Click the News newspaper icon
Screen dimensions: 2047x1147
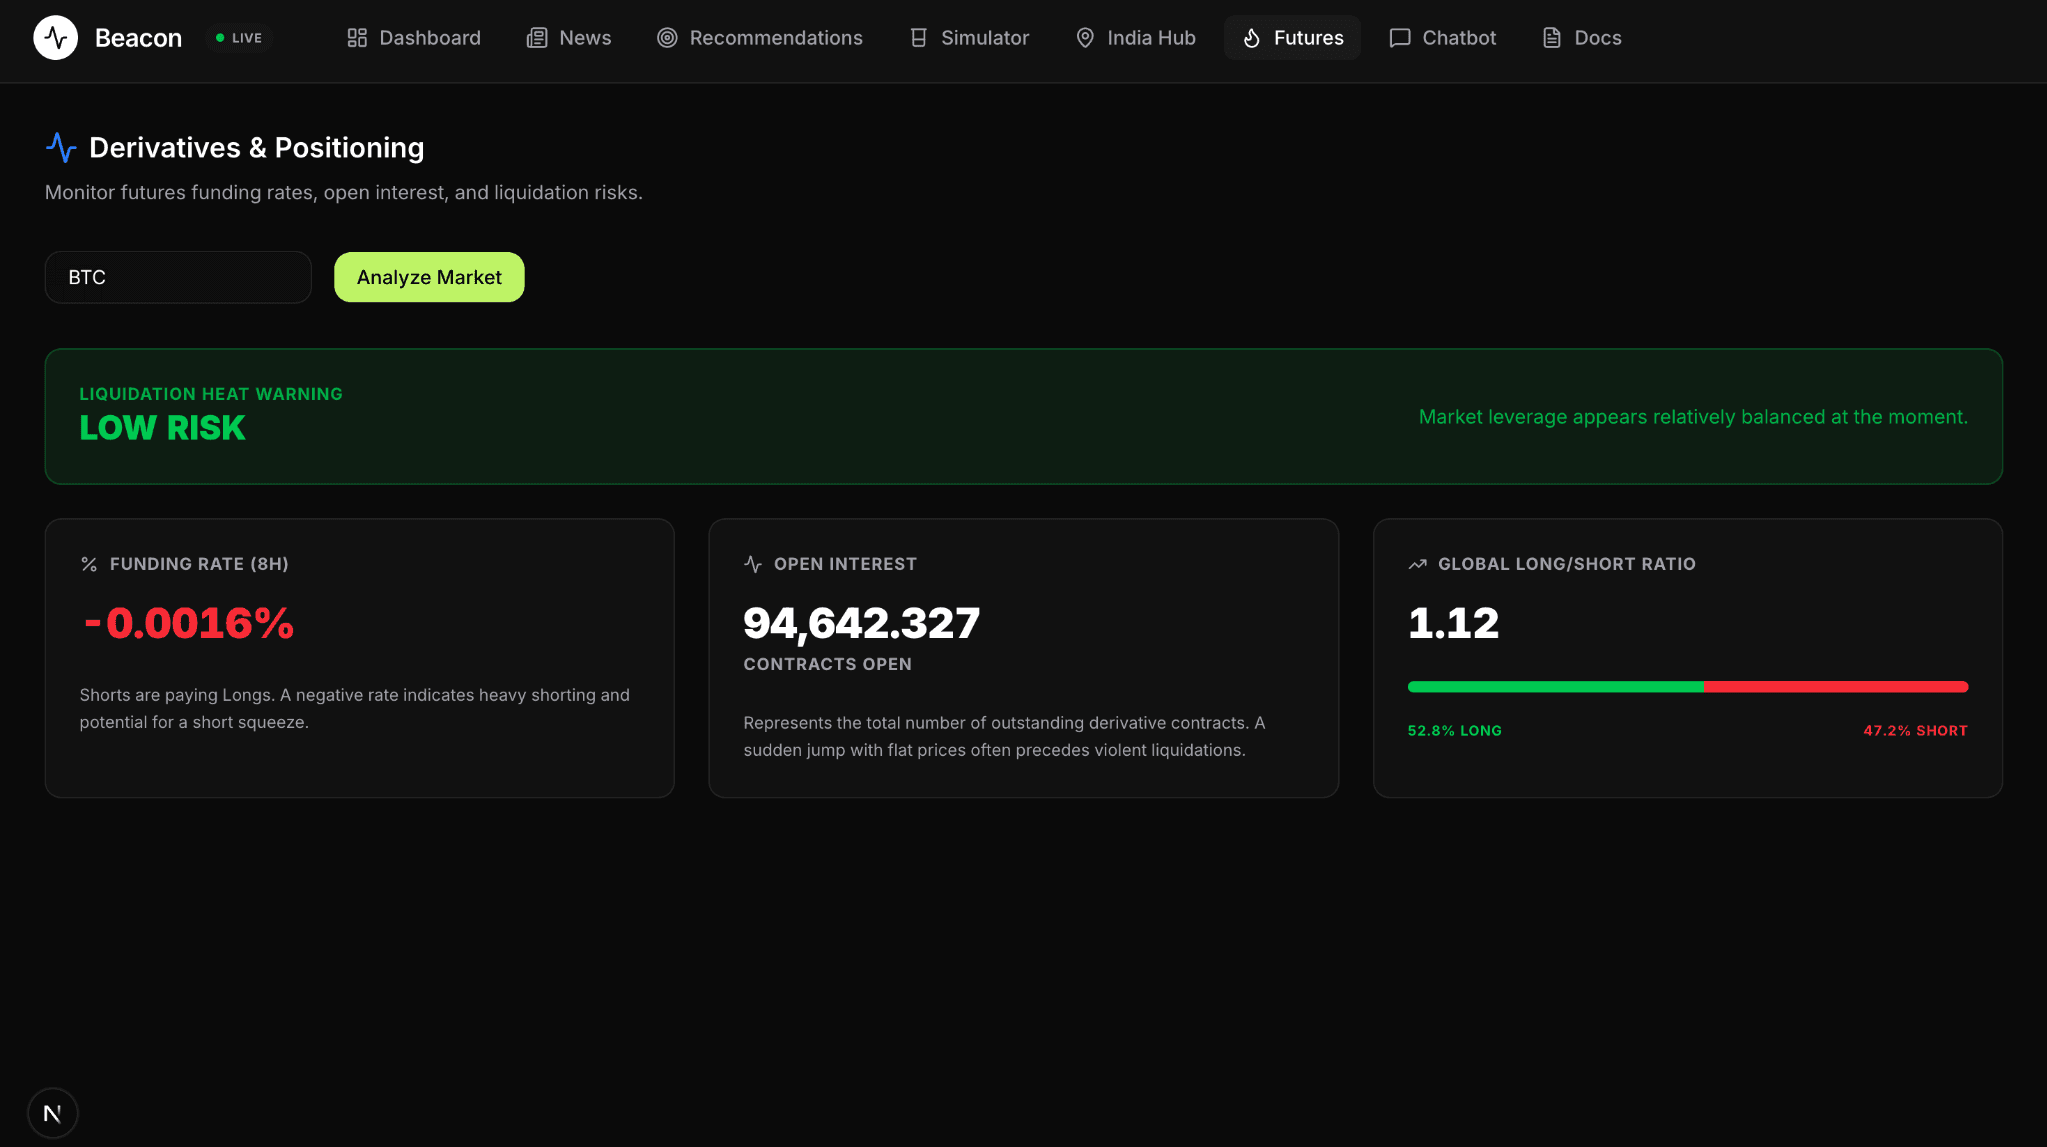click(537, 38)
